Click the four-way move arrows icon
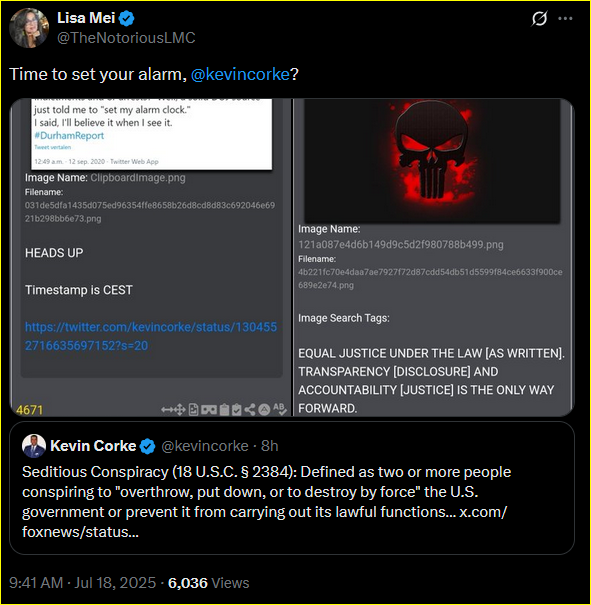Viewport: 591px width, 605px height. pos(180,409)
